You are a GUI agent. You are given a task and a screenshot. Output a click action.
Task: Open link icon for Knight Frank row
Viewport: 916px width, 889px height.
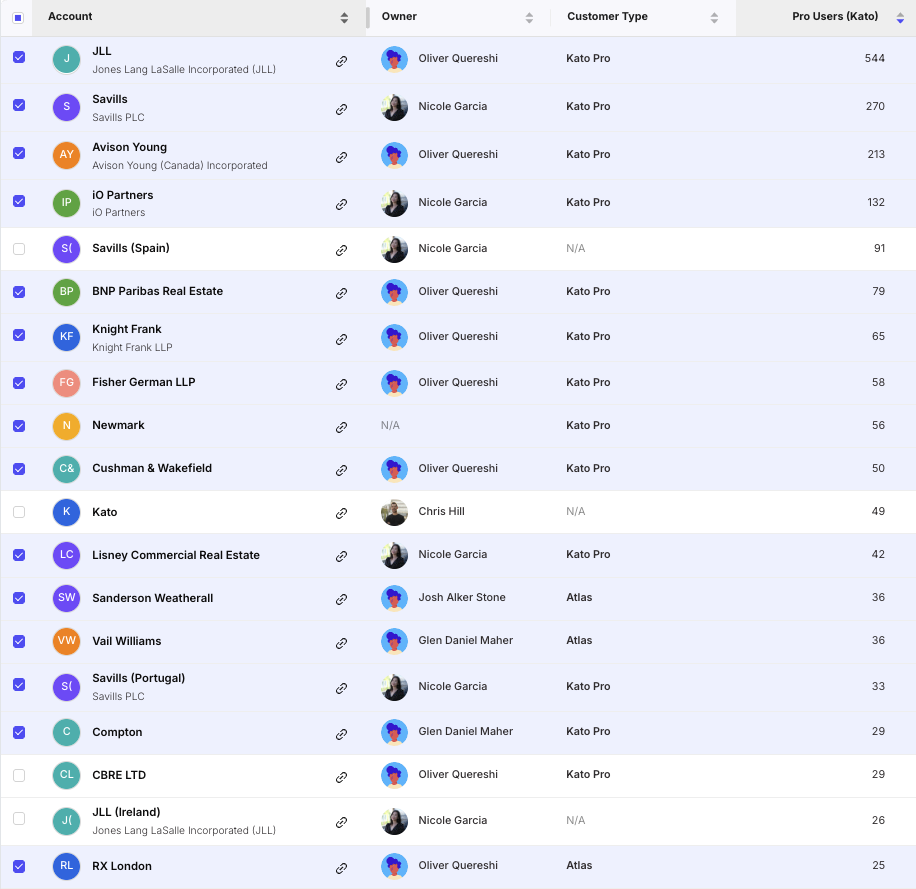pyautogui.click(x=342, y=339)
